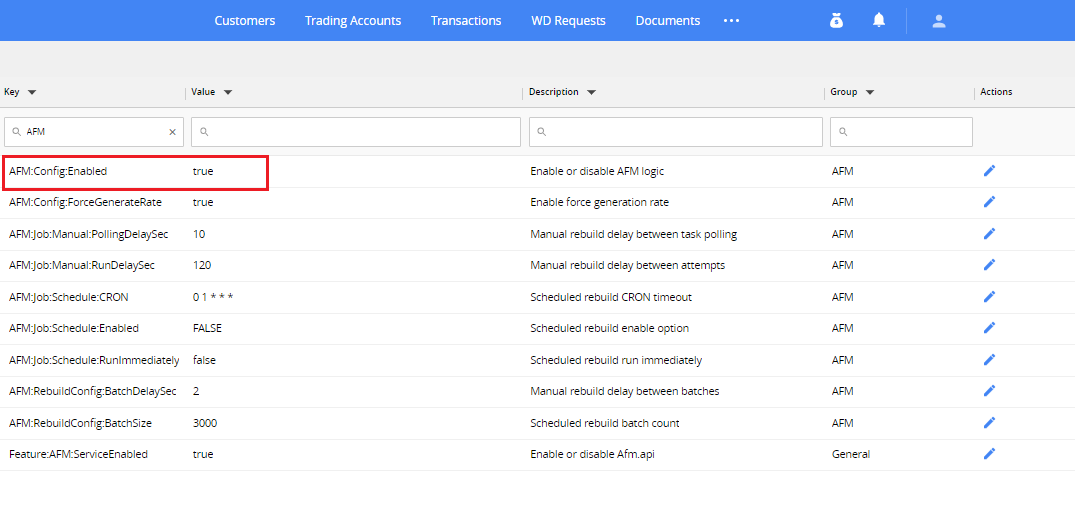1075x529 pixels.
Task: Focus the Description column search field
Action: tap(676, 132)
